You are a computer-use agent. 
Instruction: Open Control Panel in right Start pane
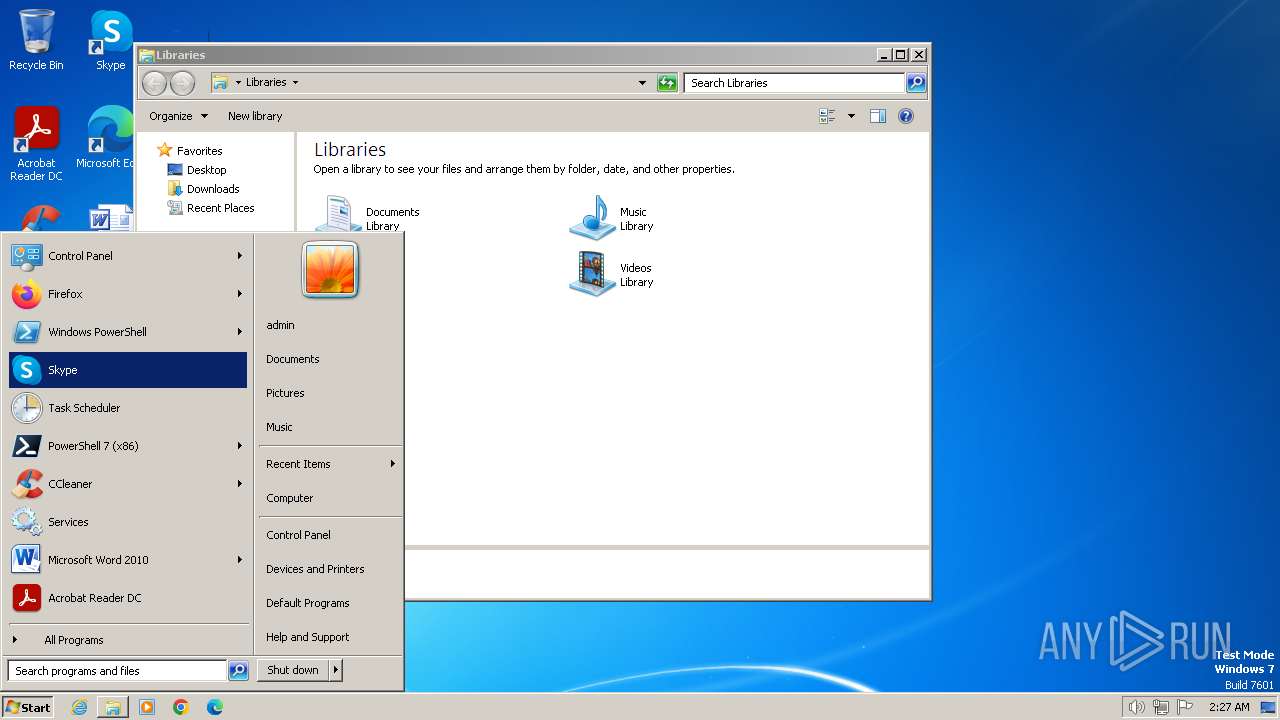[298, 535]
